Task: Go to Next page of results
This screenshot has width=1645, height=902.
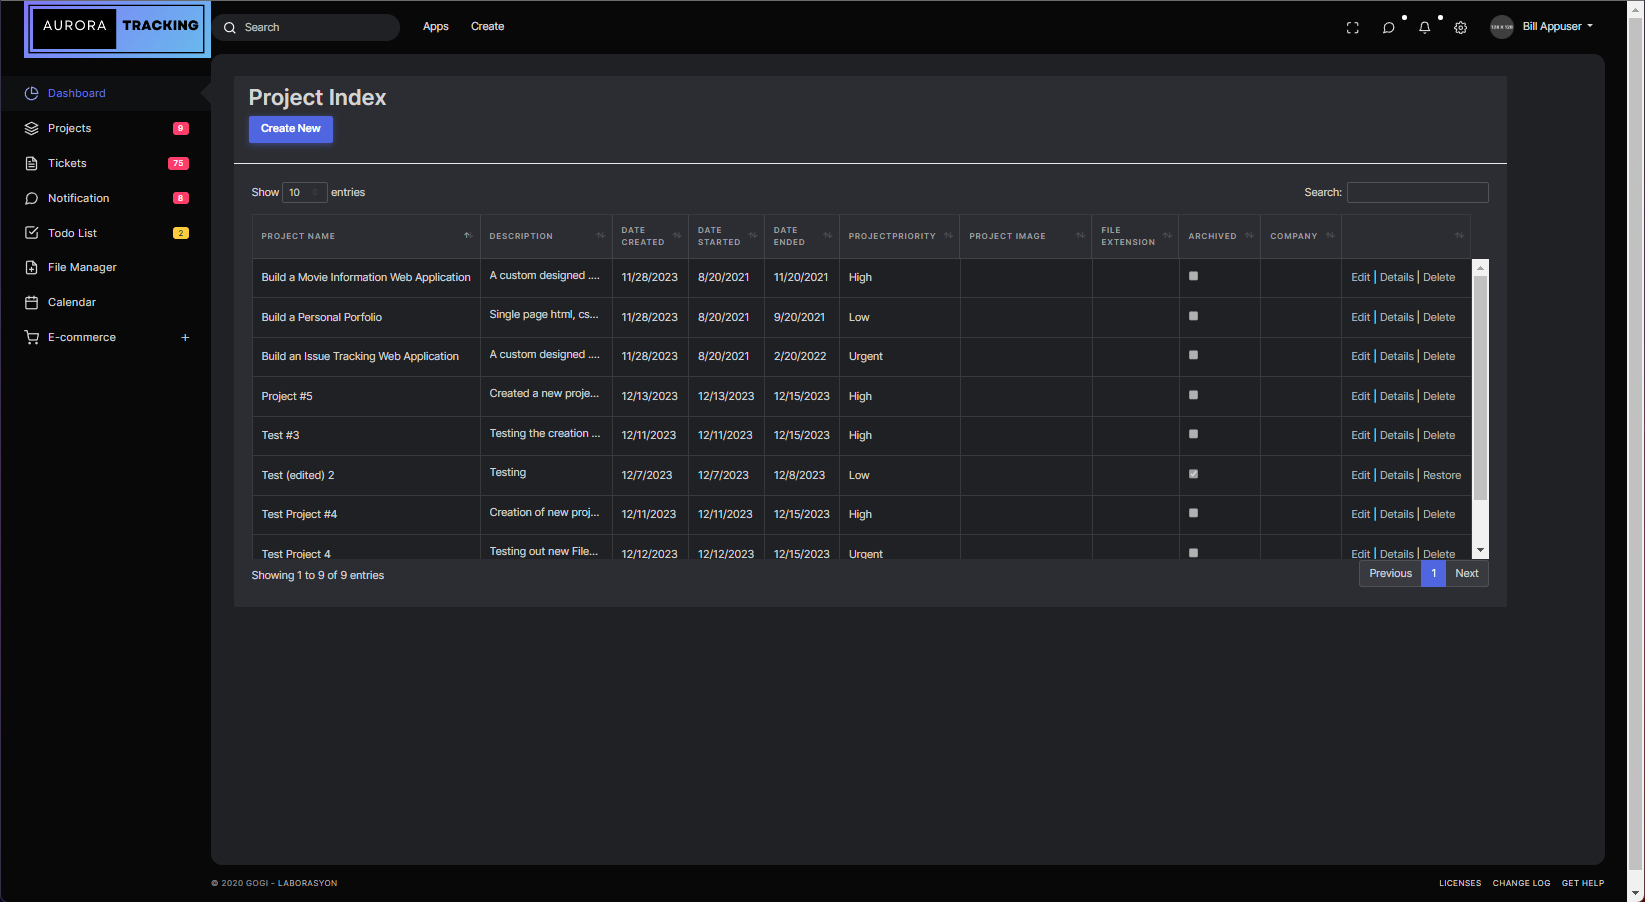Action: [x=1467, y=573]
